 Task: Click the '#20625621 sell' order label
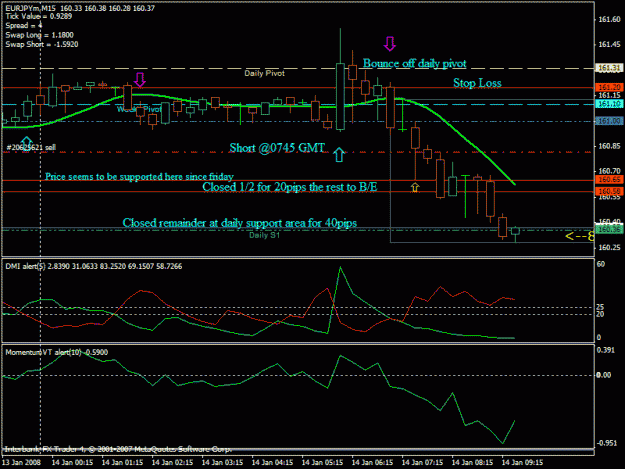tap(31, 147)
